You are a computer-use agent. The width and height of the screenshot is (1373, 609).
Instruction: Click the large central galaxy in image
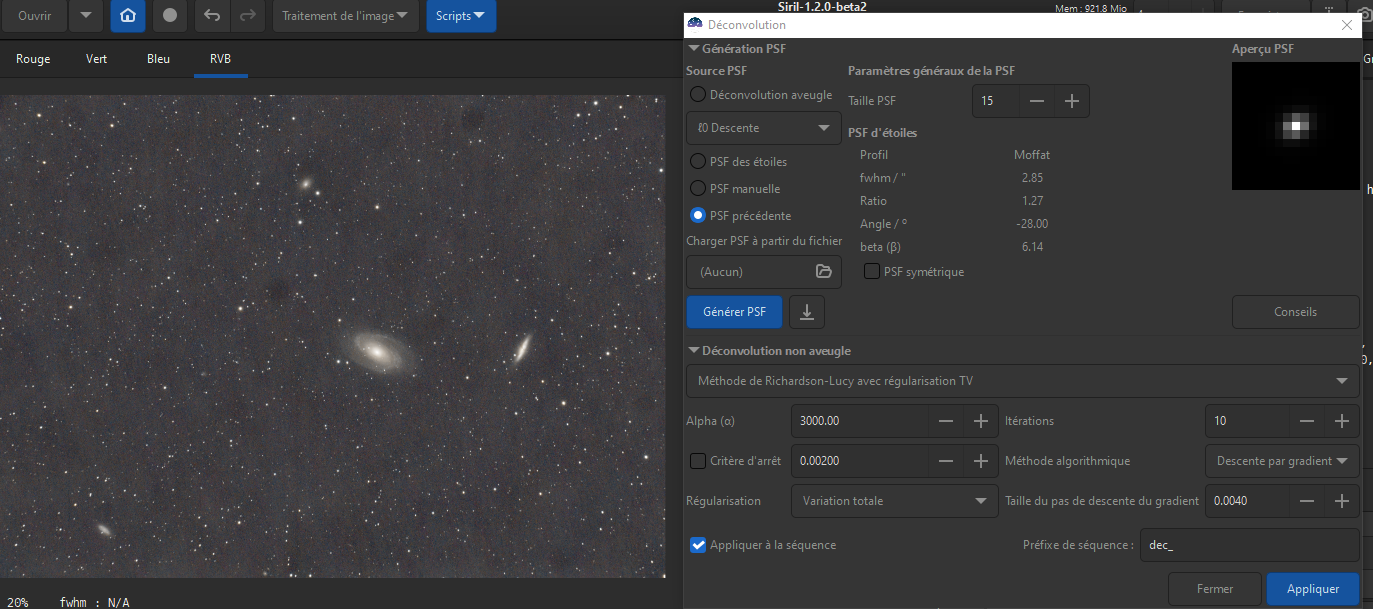378,350
